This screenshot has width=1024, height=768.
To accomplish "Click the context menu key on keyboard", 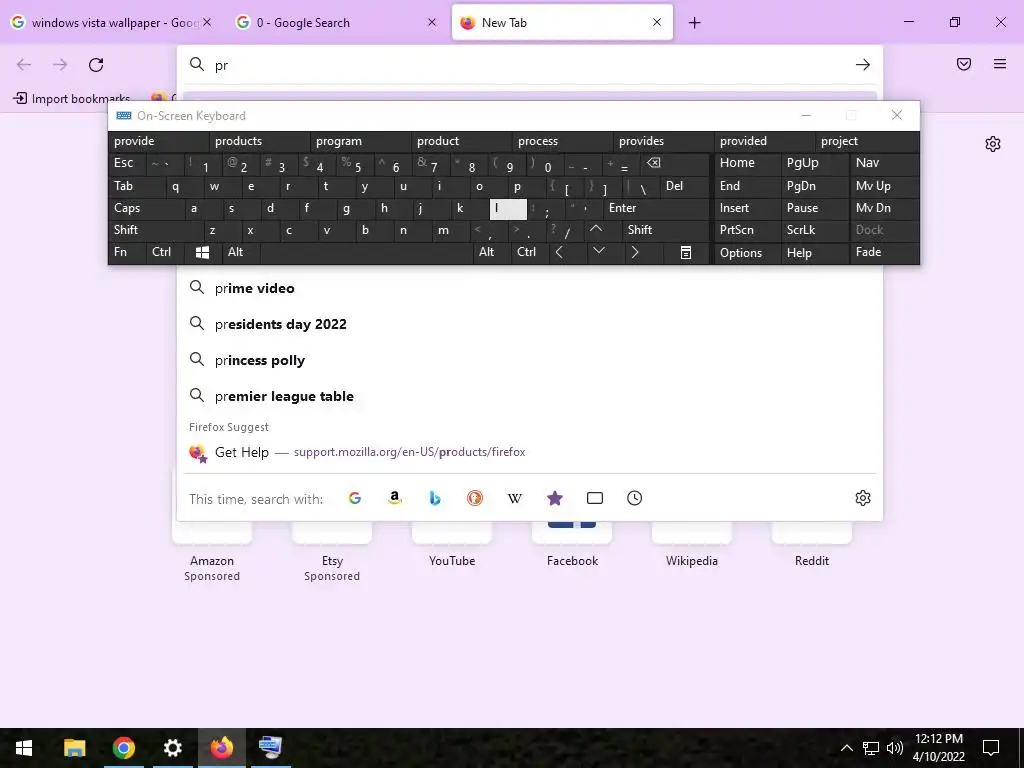I will coord(686,253).
